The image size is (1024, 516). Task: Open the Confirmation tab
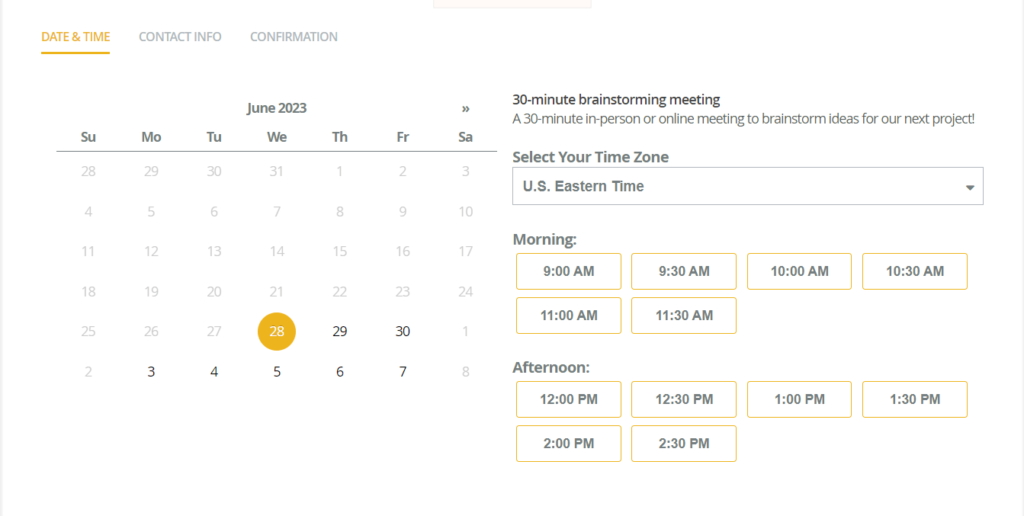point(293,37)
